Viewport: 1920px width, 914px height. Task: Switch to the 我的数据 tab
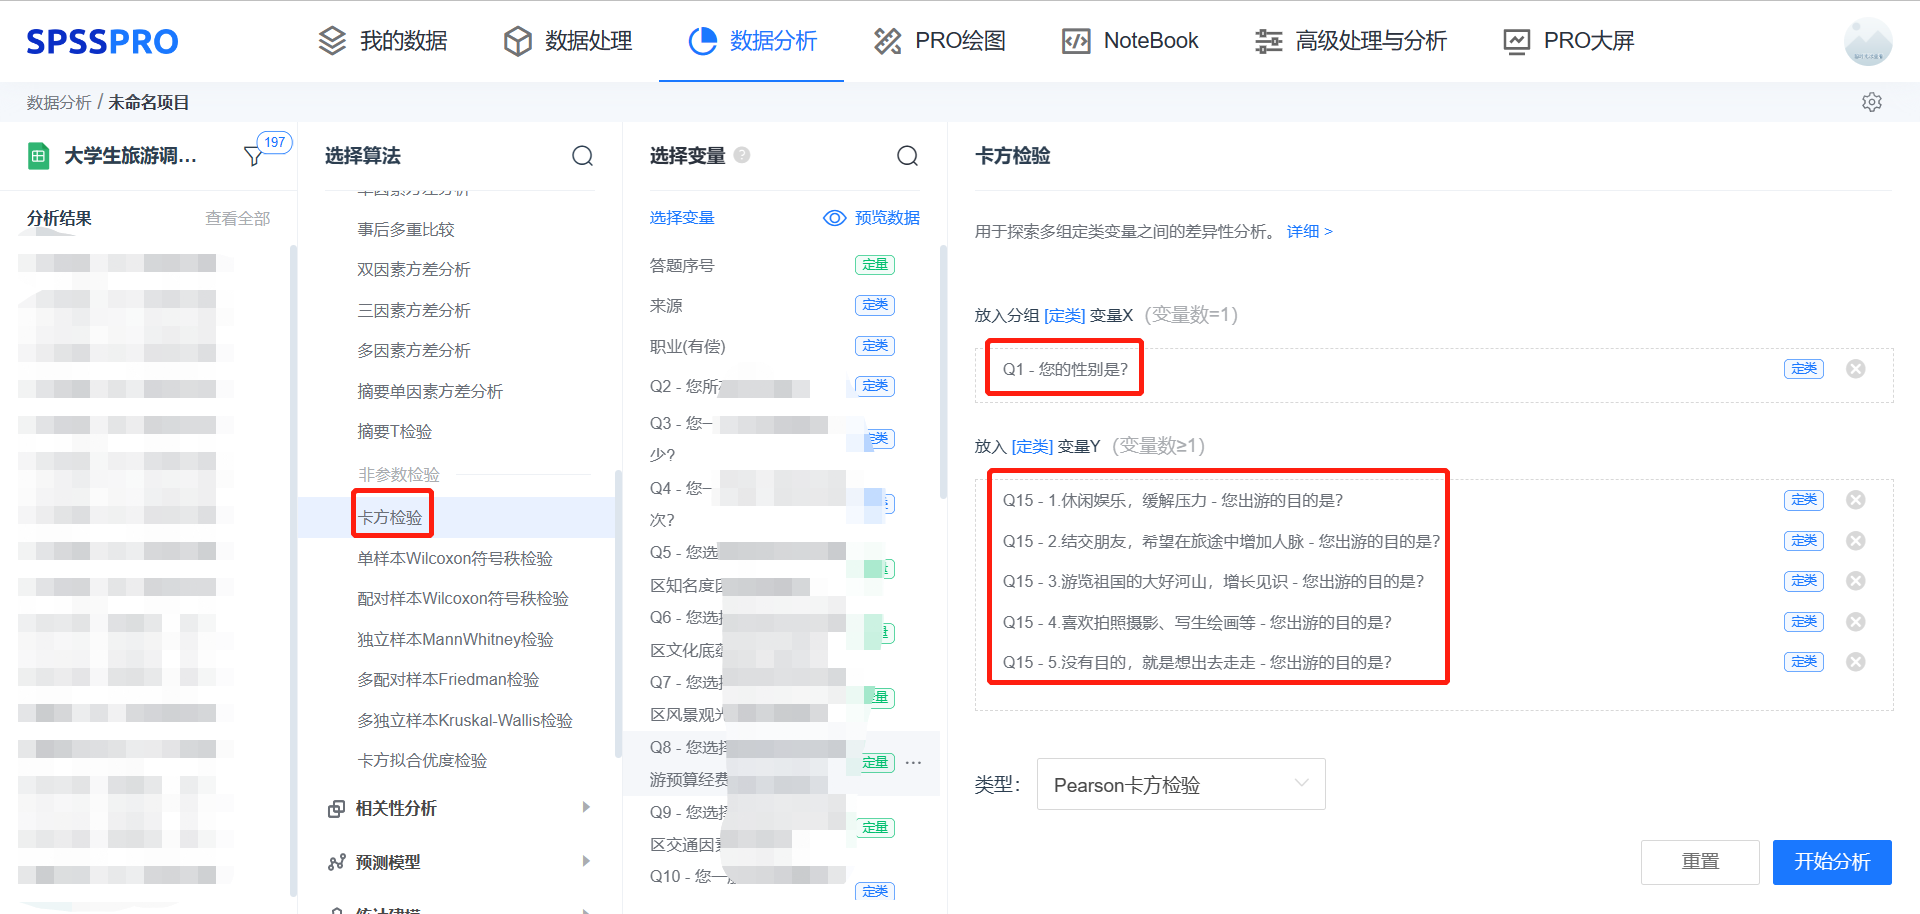[382, 41]
